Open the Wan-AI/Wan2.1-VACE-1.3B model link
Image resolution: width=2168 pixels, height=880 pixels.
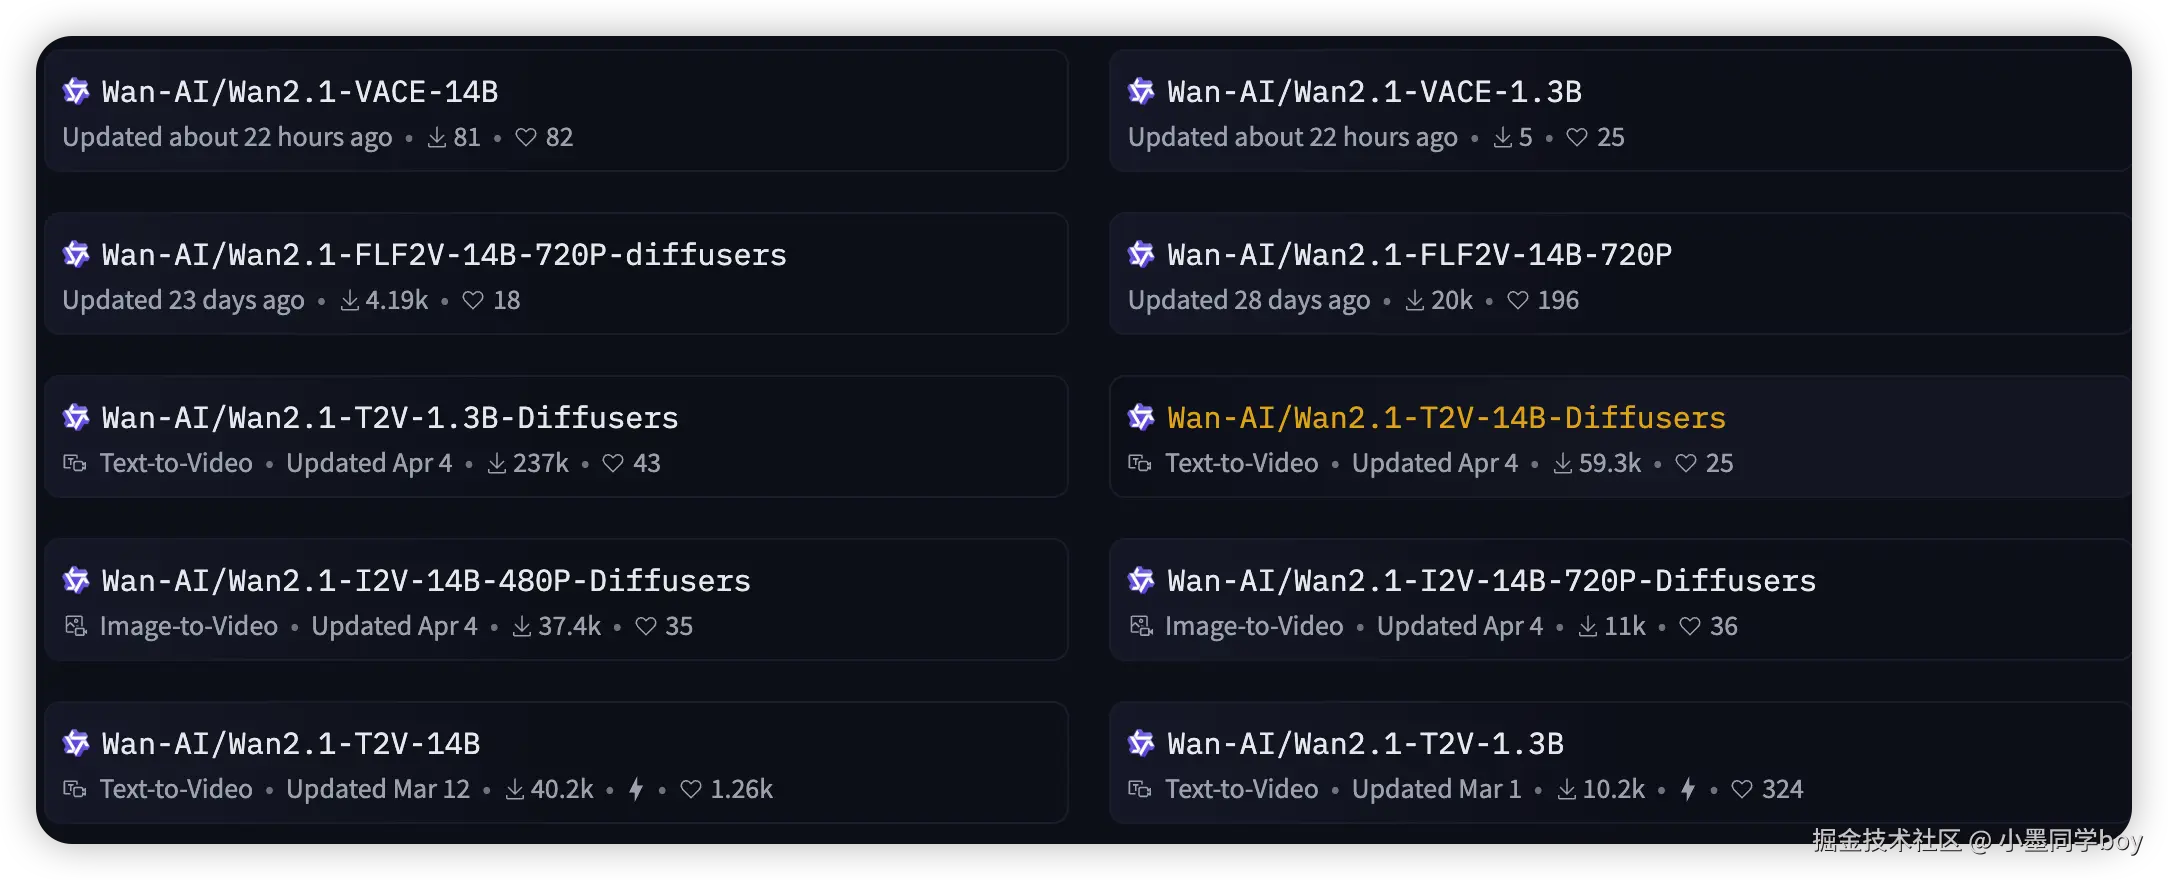[1374, 92]
